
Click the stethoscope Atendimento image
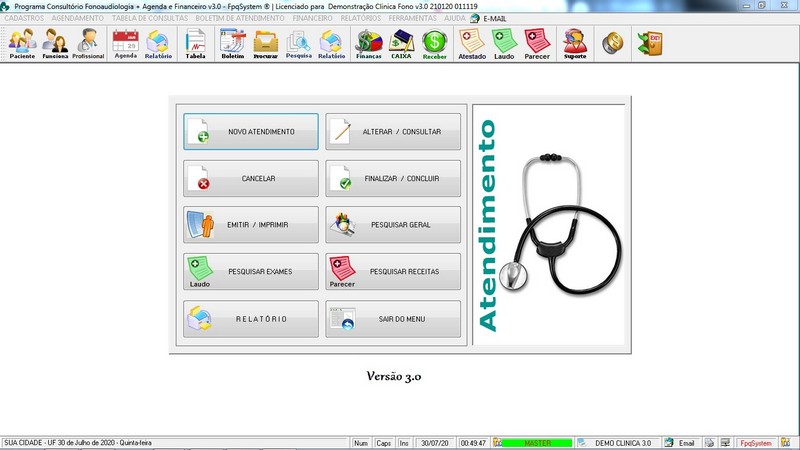pos(548,224)
